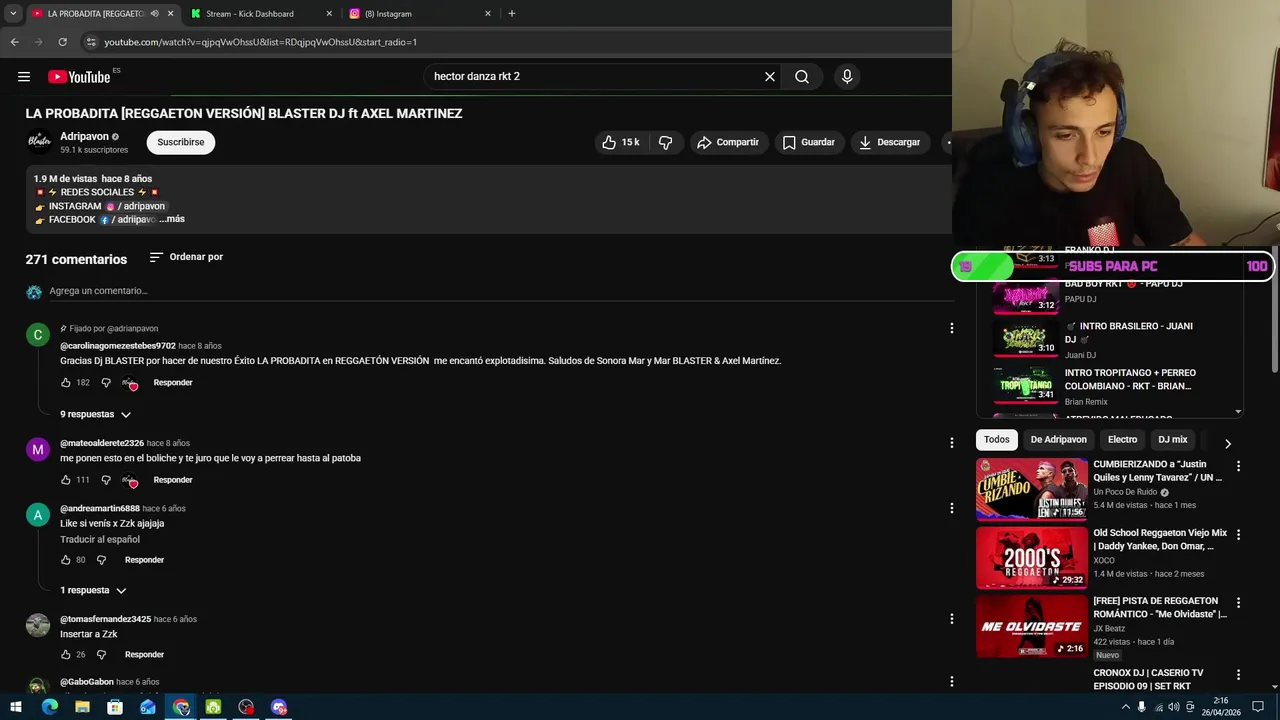Expand 9 respuestas replies

point(95,414)
